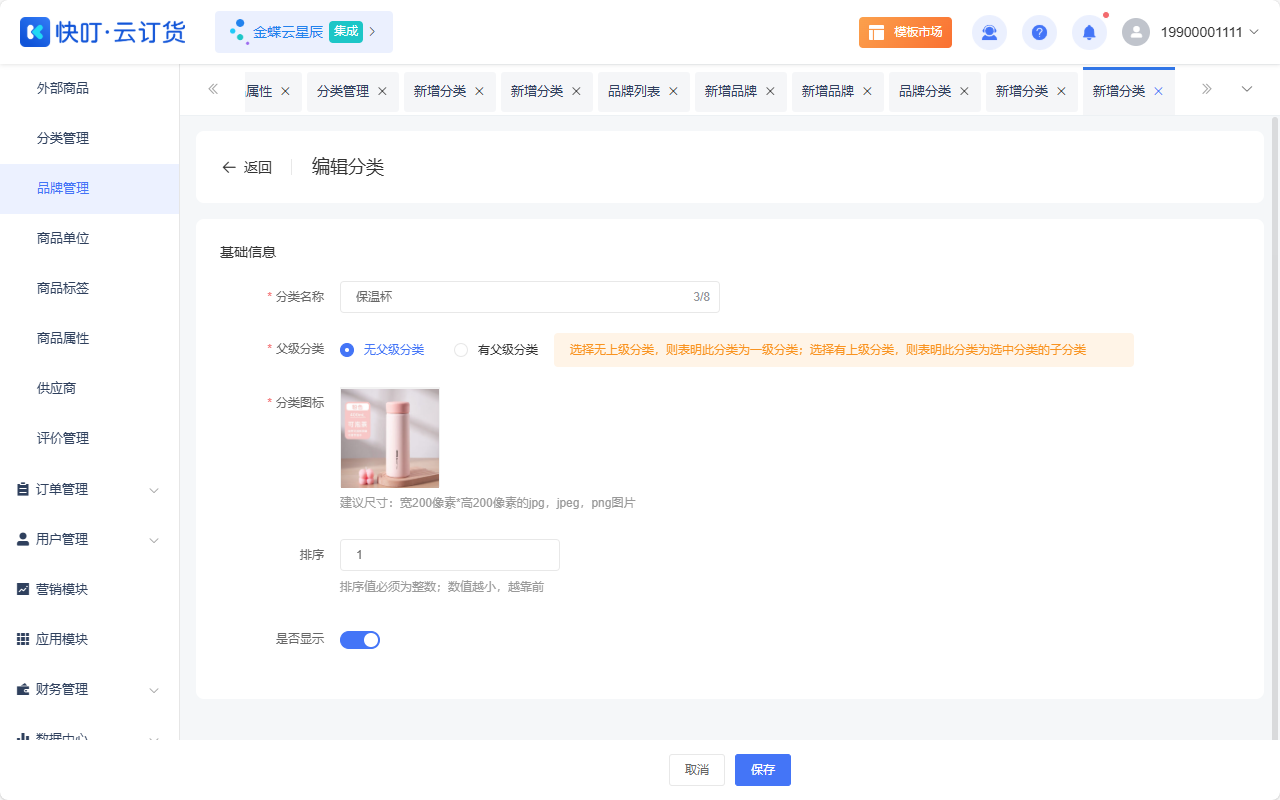This screenshot has height=800, width=1280.
Task: Open the 金蝶云星辰 integration chevron
Action: point(373,32)
